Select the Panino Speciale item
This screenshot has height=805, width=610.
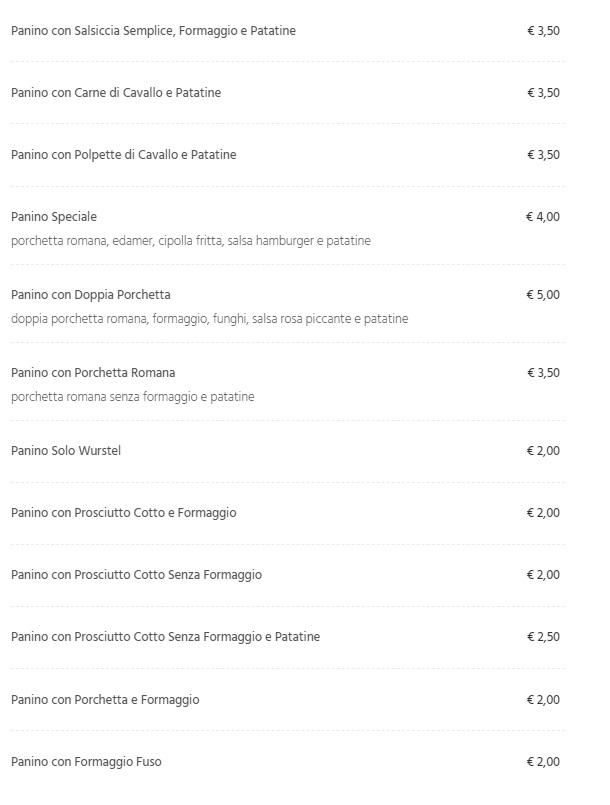click(x=54, y=217)
